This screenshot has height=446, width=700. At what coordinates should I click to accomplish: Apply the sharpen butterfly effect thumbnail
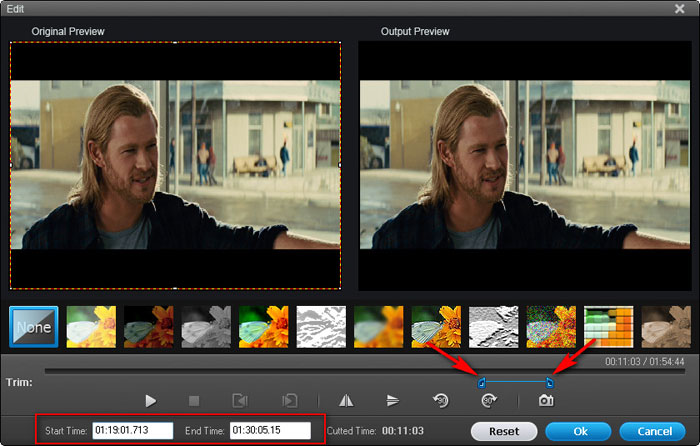click(x=436, y=327)
